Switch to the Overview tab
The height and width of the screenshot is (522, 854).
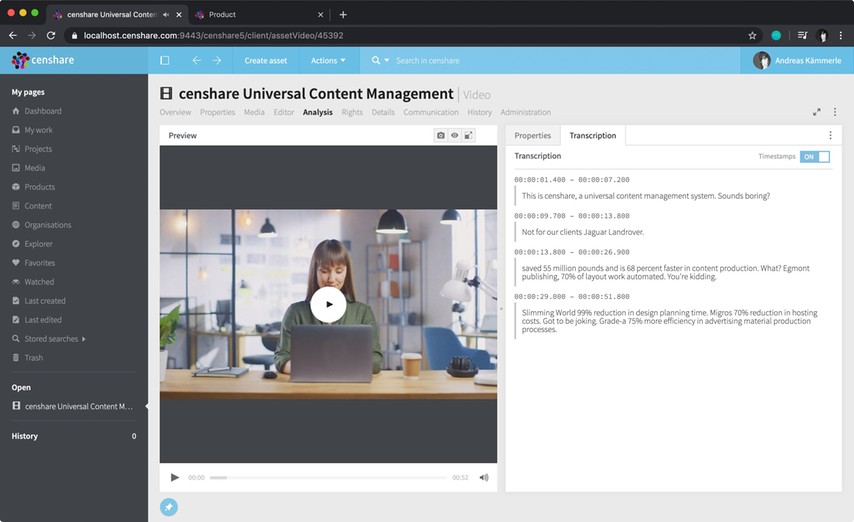point(175,112)
